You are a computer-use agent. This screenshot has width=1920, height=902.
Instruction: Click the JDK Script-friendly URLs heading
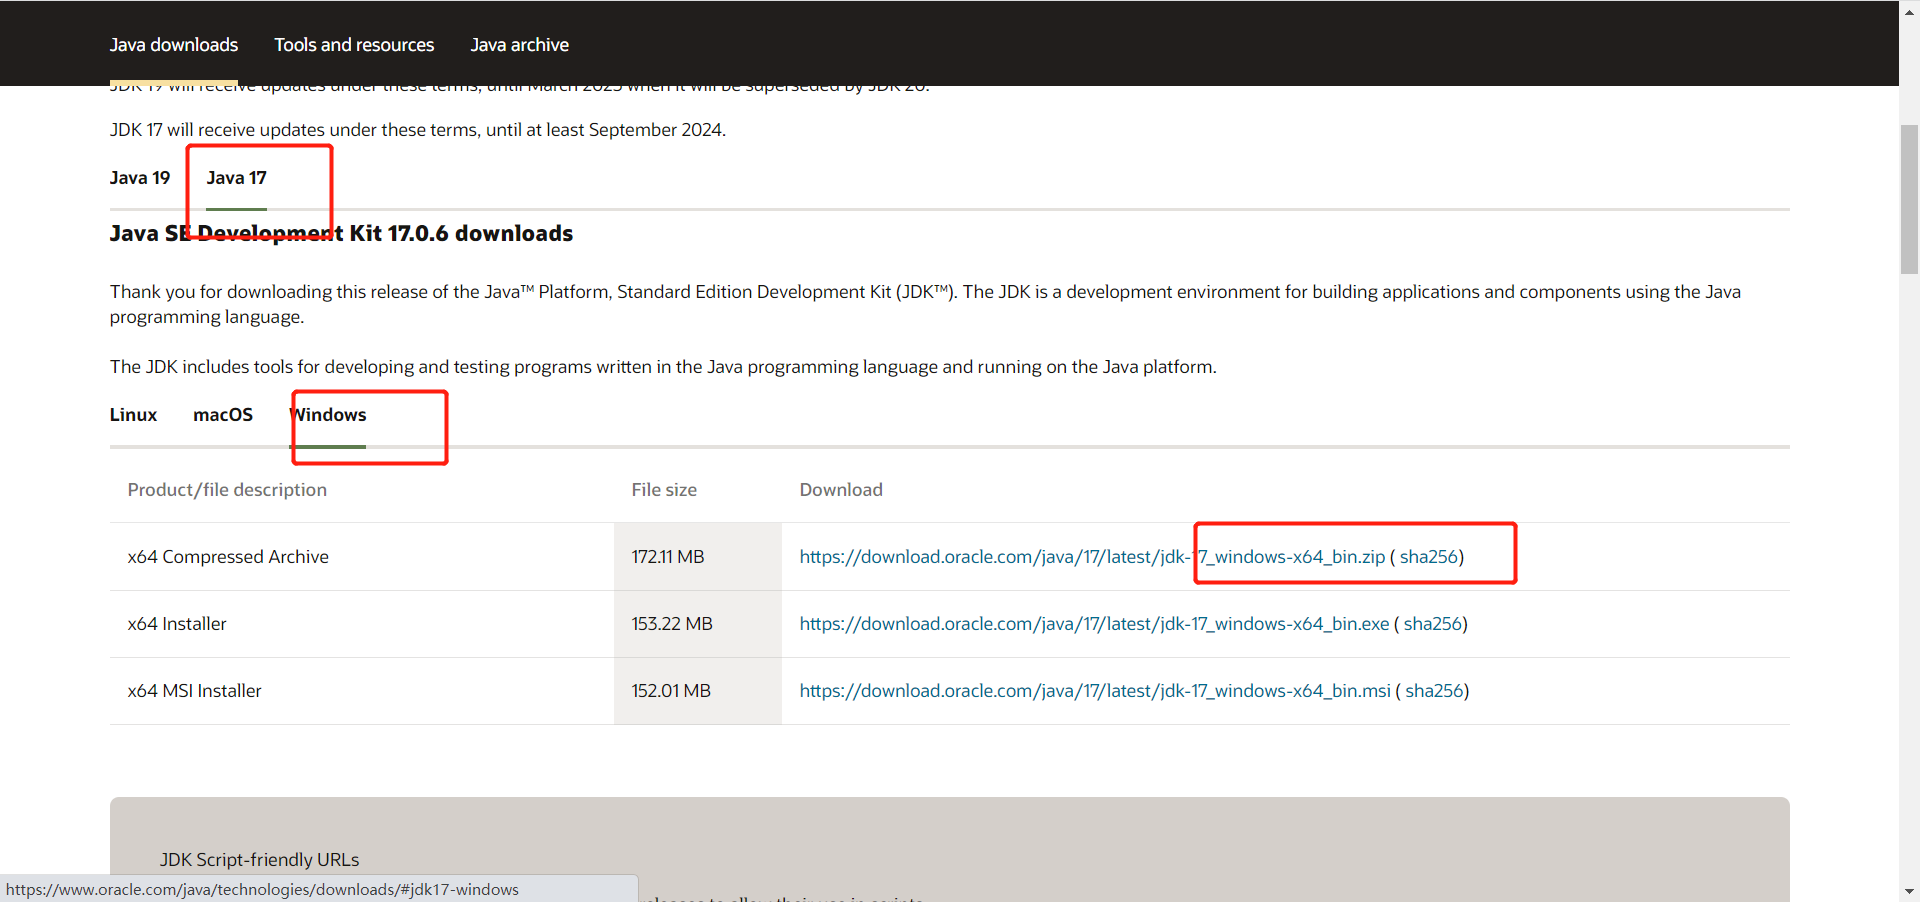coord(259,860)
